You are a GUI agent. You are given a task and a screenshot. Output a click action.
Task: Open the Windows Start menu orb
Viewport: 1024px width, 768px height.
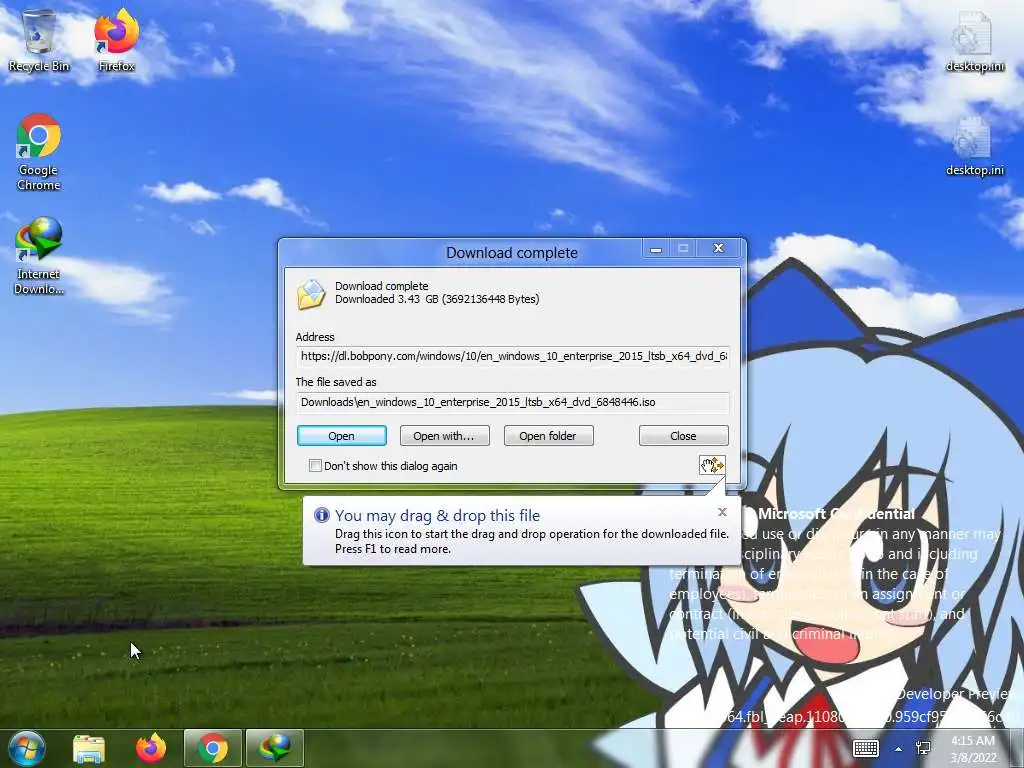coord(27,748)
